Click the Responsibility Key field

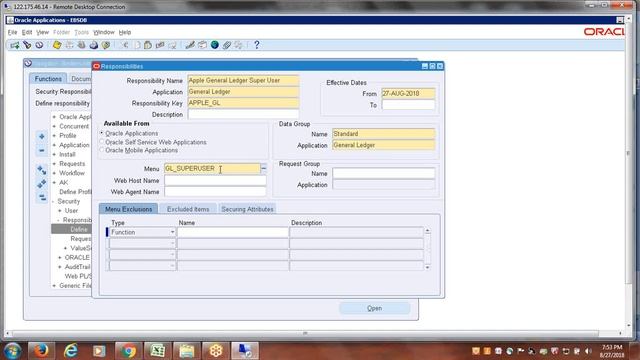coord(243,103)
